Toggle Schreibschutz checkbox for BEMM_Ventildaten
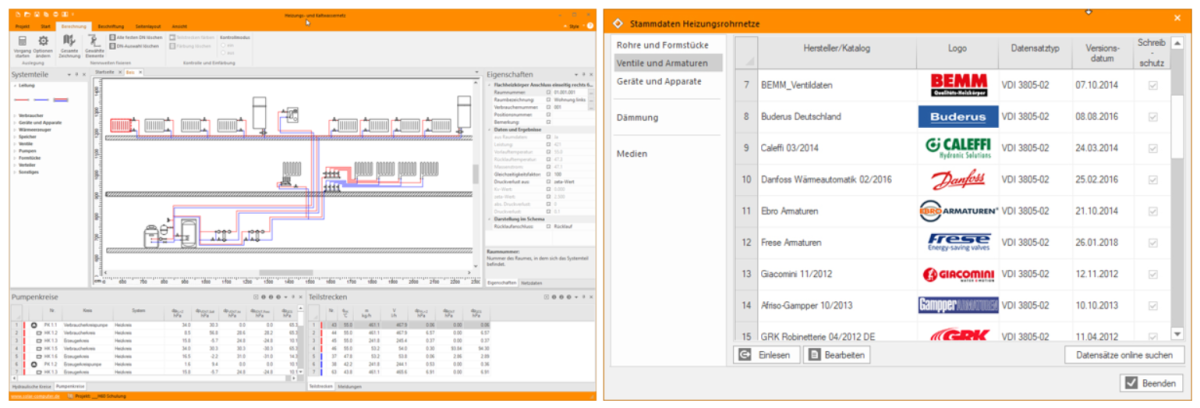This screenshot has height=408, width=1200. click(x=1153, y=85)
